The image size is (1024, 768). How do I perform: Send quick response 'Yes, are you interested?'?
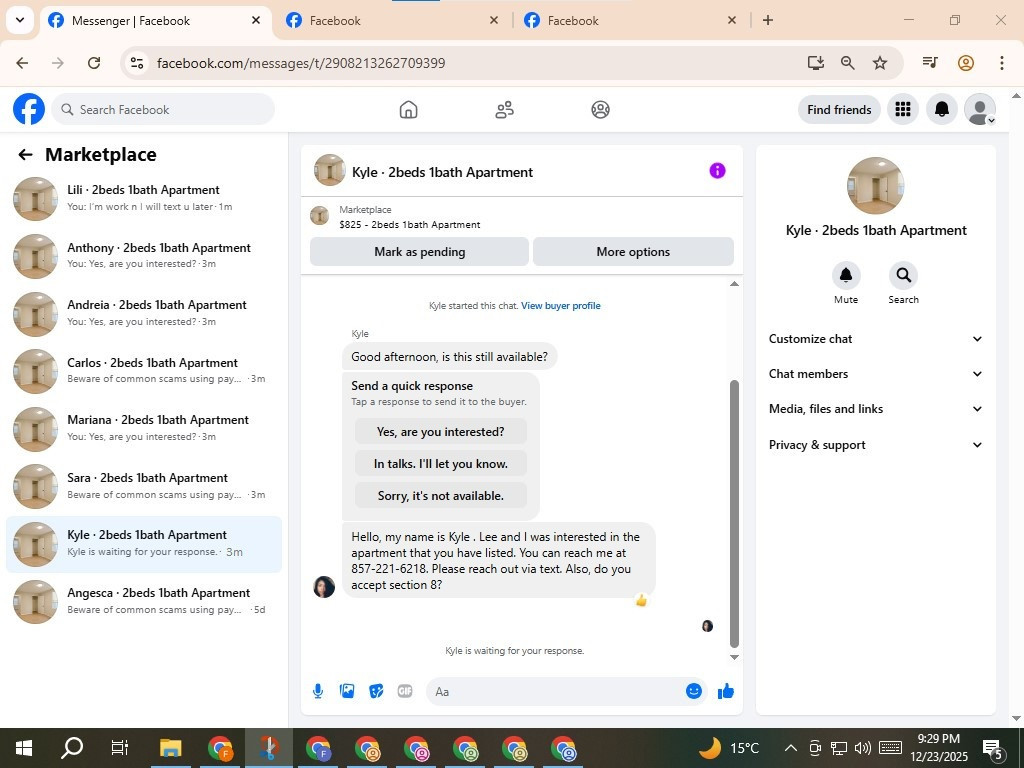click(x=441, y=432)
